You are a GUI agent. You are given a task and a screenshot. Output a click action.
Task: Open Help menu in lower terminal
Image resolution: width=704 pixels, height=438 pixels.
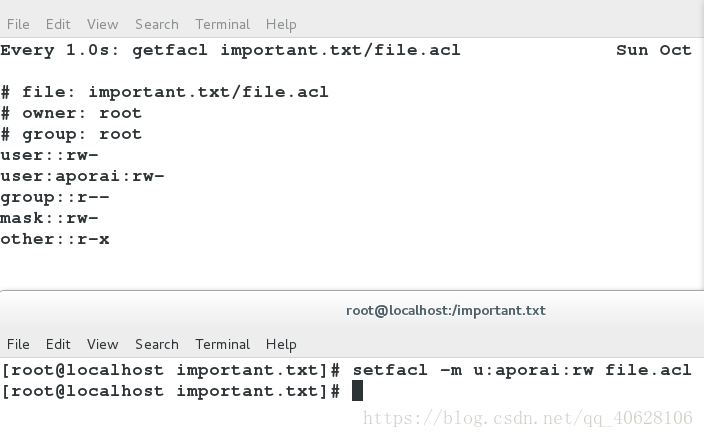(x=281, y=345)
